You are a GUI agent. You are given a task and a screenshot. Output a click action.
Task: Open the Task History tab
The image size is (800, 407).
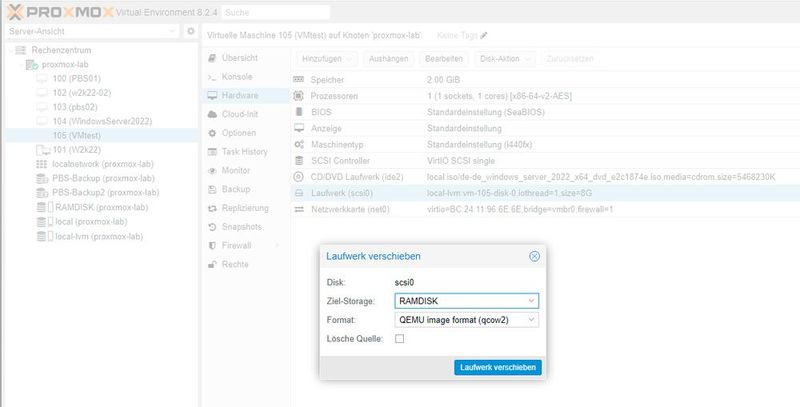pyautogui.click(x=246, y=152)
